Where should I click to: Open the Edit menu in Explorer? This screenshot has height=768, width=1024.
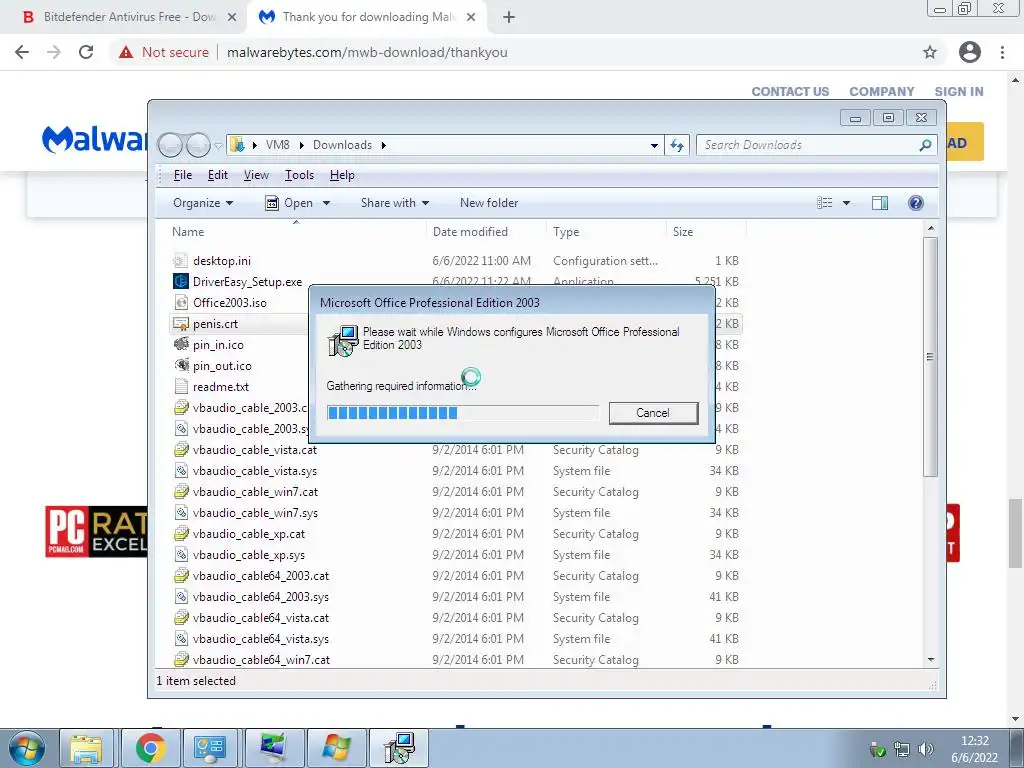217,175
